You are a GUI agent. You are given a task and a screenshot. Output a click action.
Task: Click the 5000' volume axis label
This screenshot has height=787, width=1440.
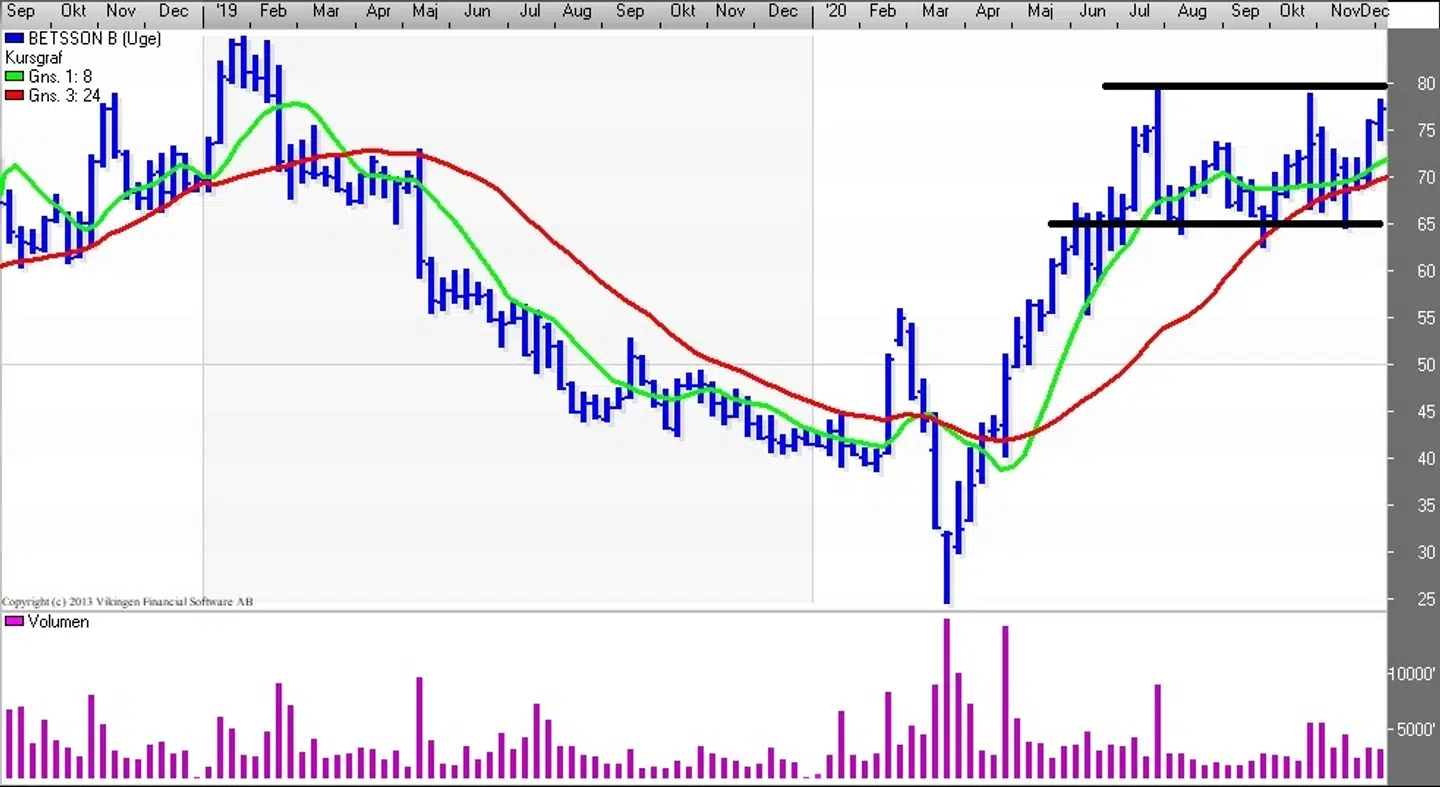(x=1416, y=730)
